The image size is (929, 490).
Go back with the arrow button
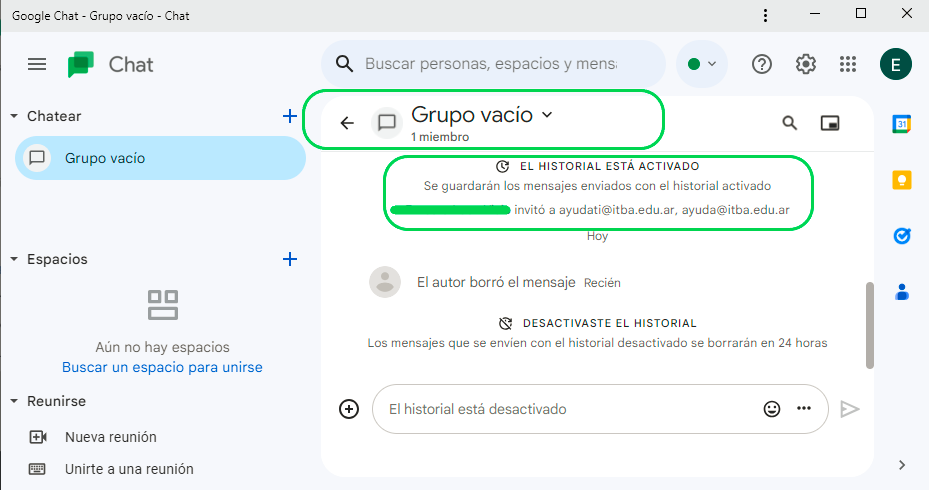pyautogui.click(x=347, y=123)
